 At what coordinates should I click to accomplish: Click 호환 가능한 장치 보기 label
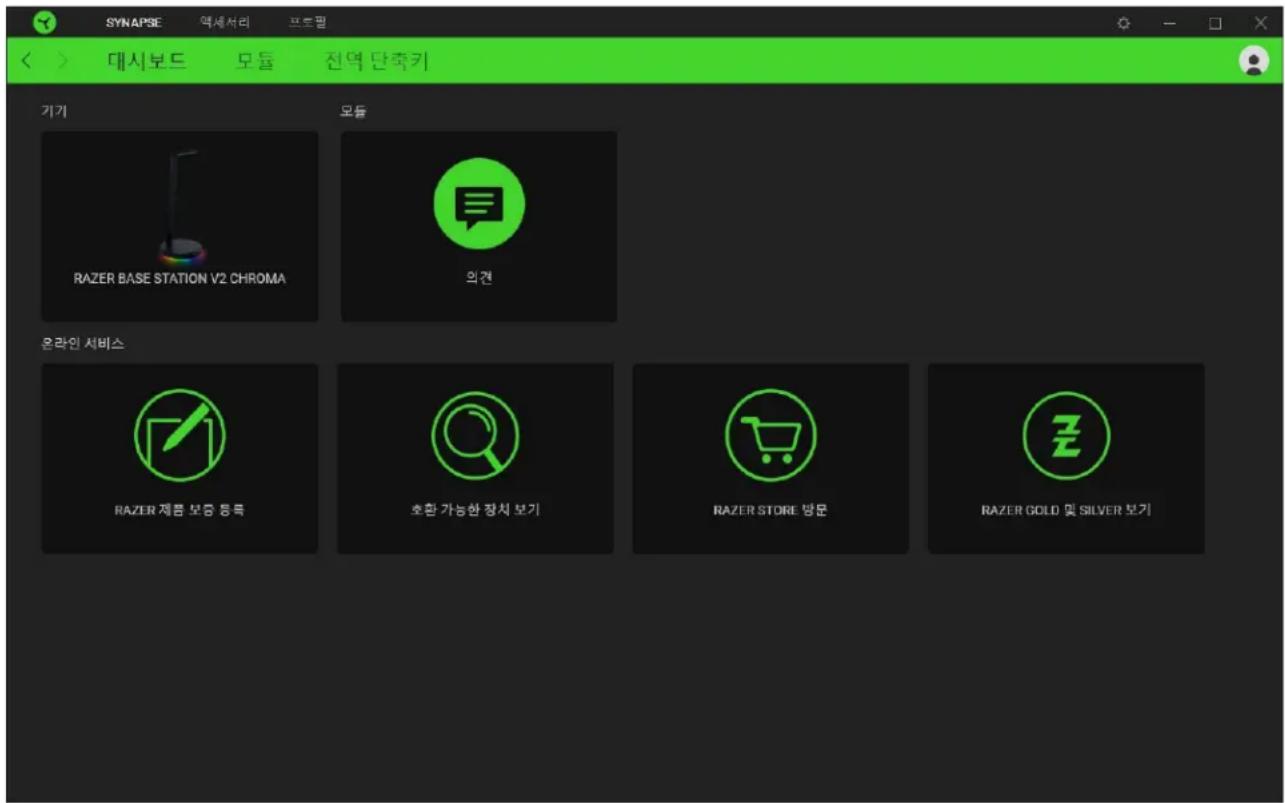click(x=475, y=510)
